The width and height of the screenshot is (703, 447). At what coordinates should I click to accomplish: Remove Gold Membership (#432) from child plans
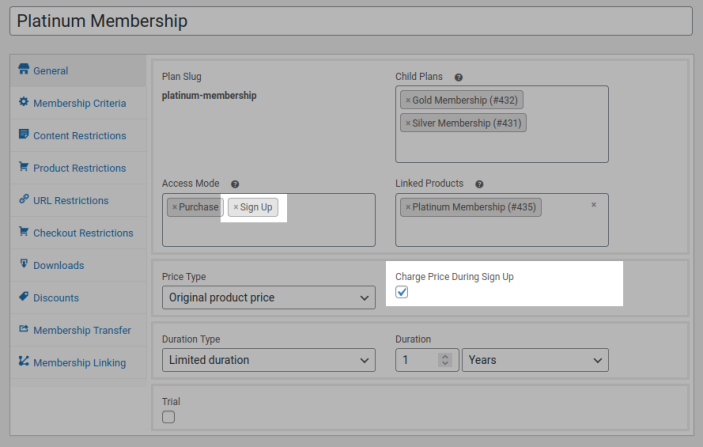coord(408,101)
